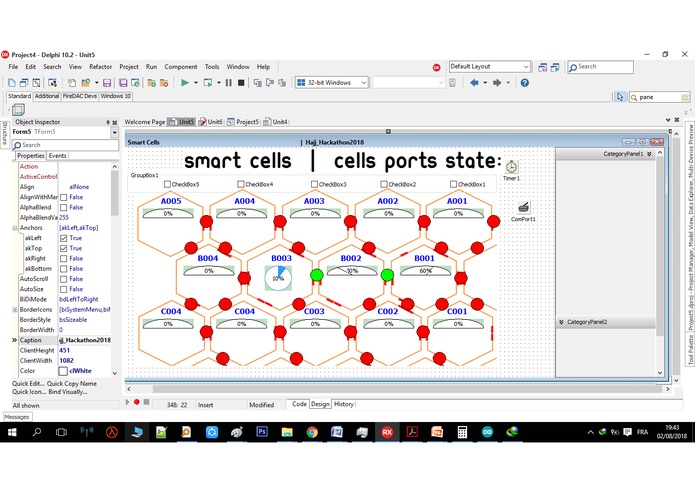Screen dimensions: 695x494
Task: Click the gray Forward navigation arrow
Action: coord(497,83)
